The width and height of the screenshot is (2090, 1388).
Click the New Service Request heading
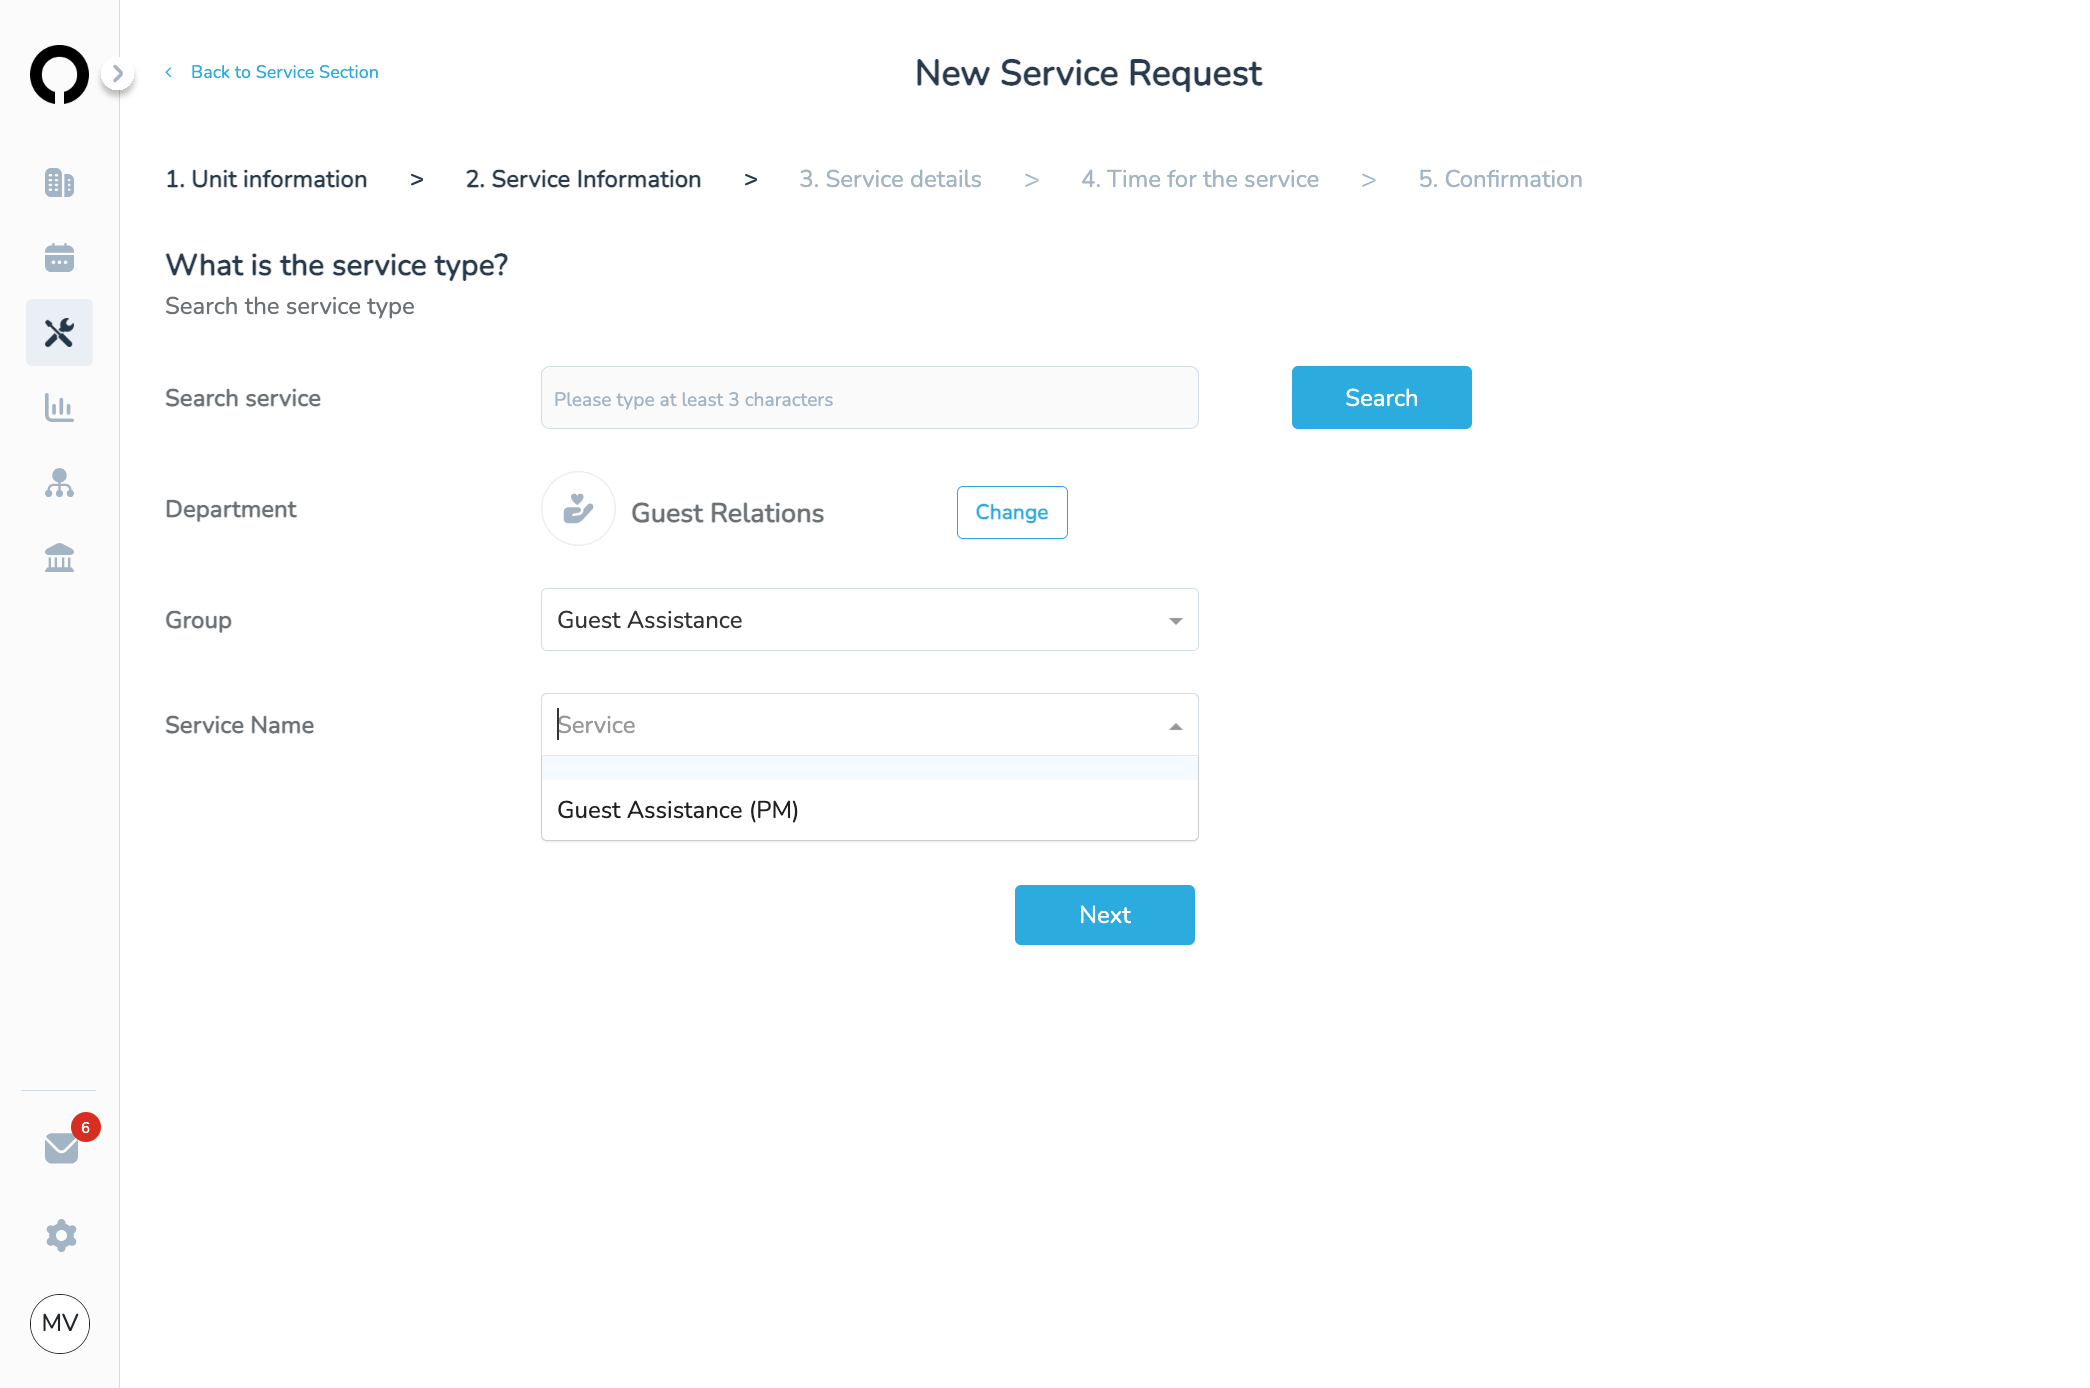[1088, 73]
